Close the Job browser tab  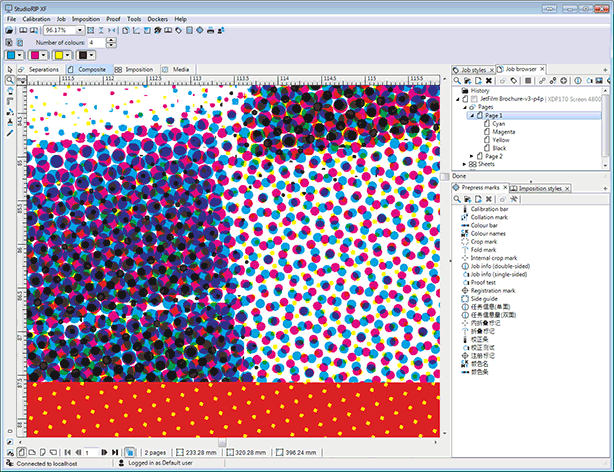click(x=542, y=69)
